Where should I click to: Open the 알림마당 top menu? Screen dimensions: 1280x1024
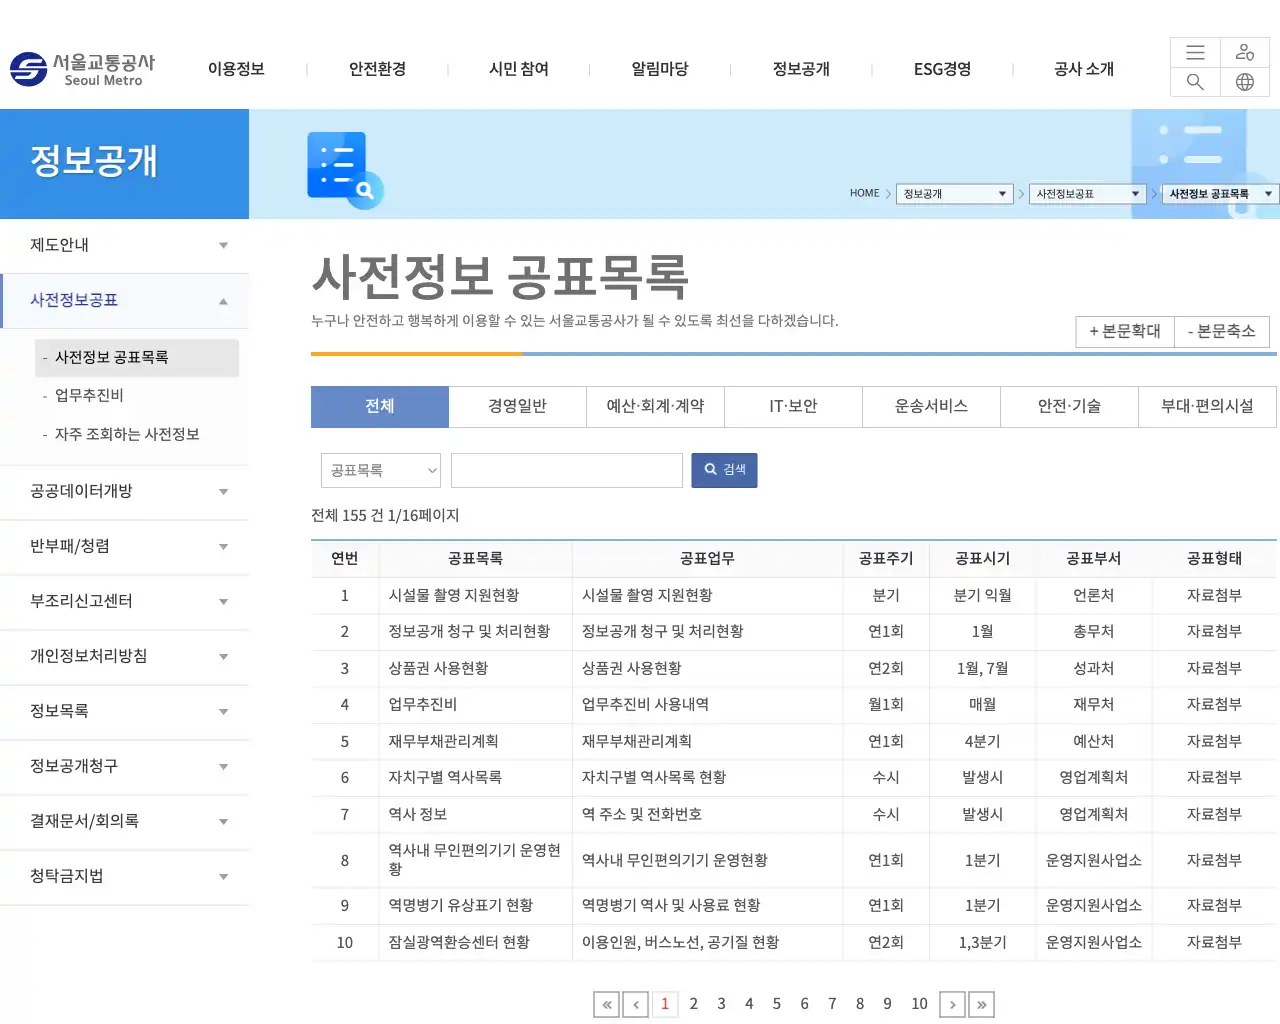pyautogui.click(x=660, y=69)
